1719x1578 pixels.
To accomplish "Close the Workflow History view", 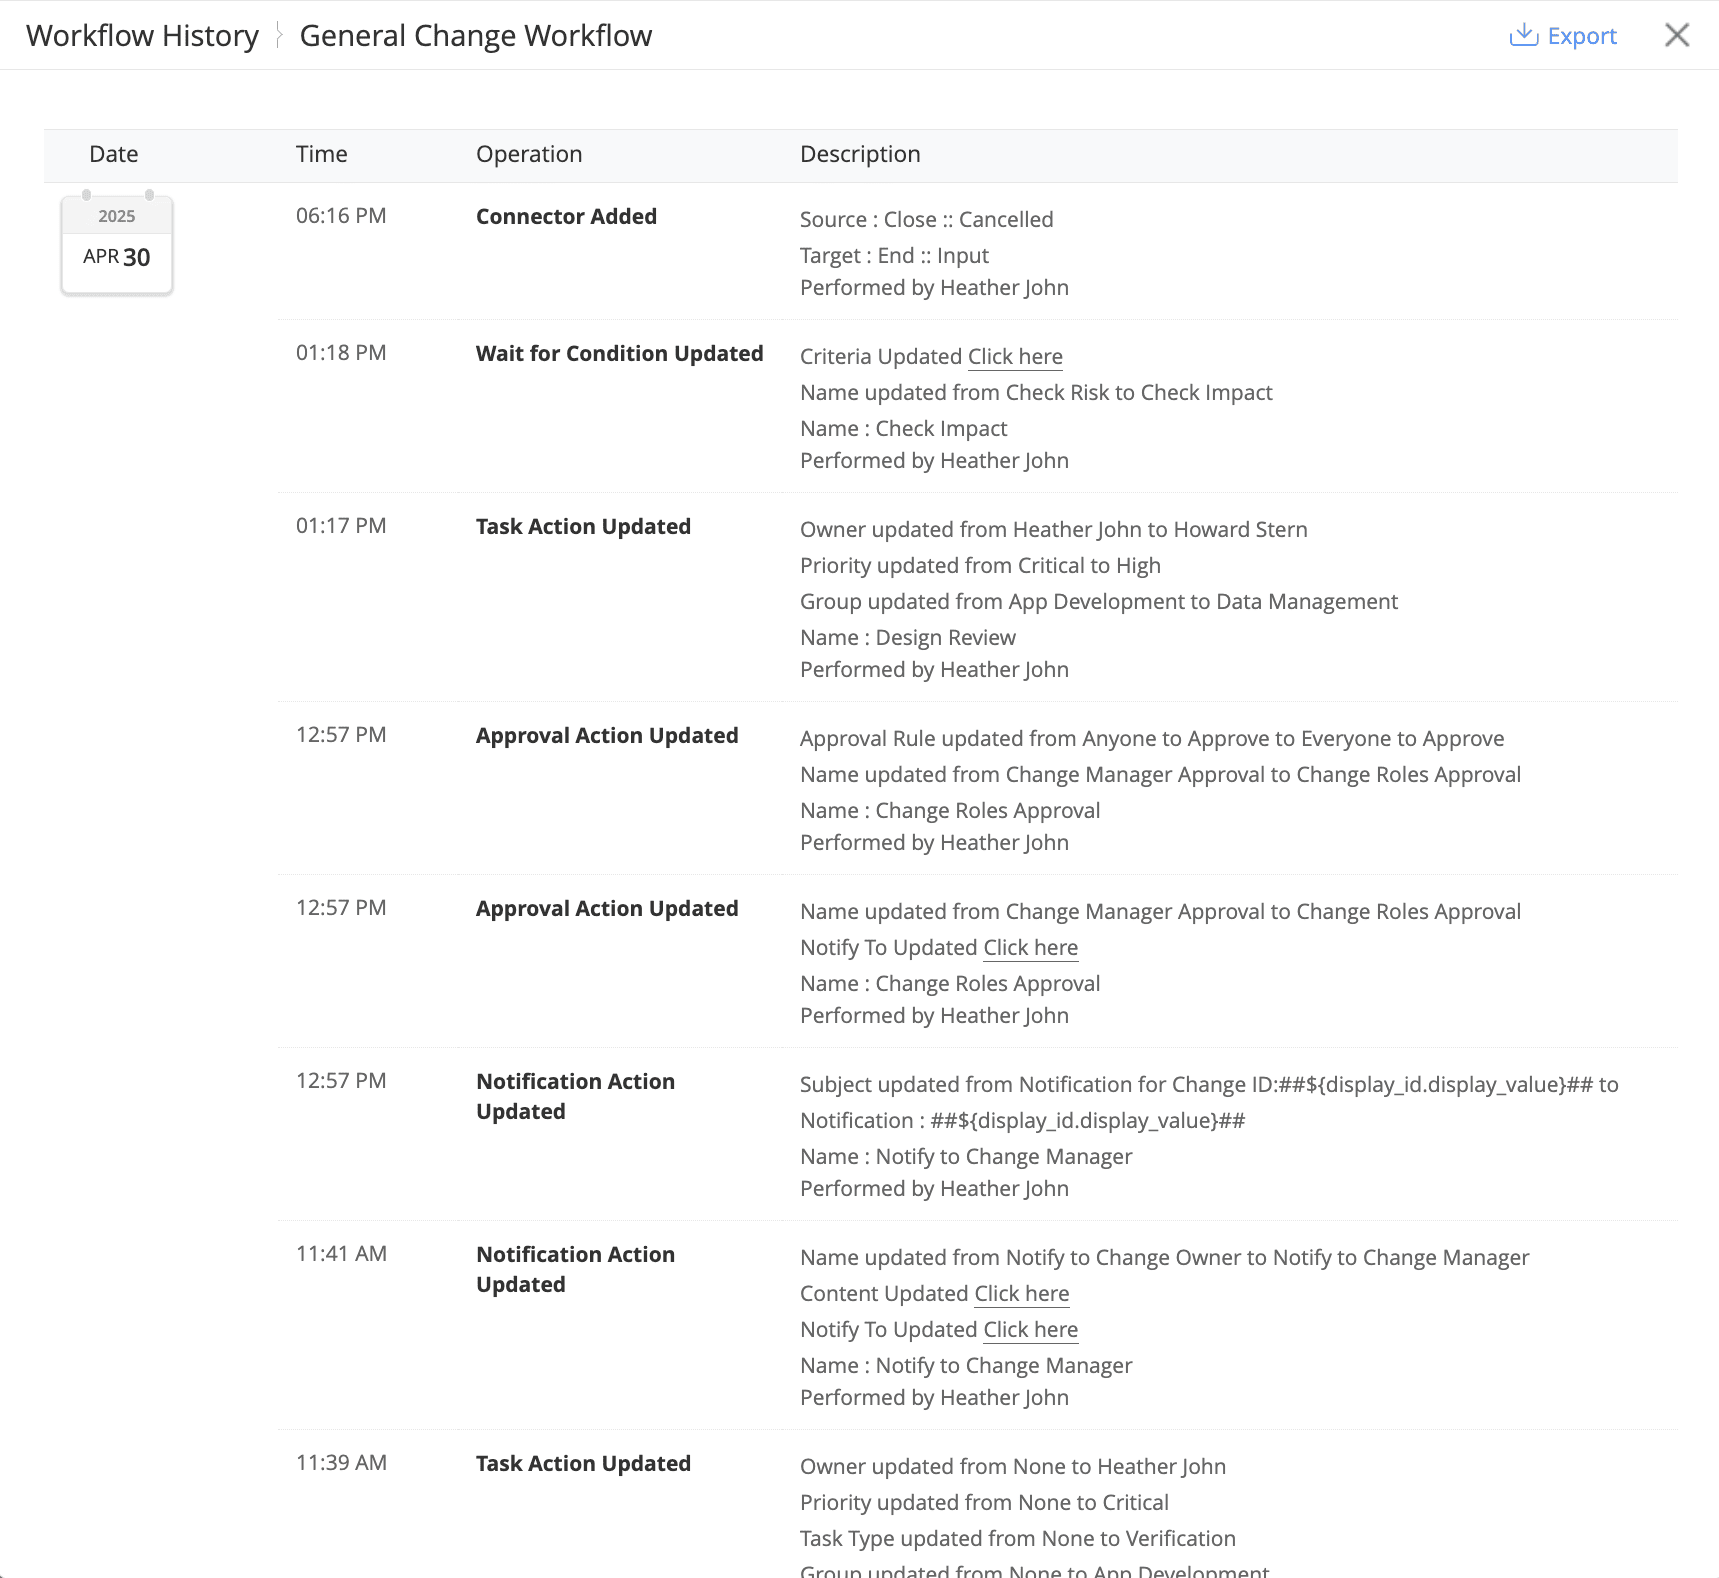I will click(x=1677, y=35).
